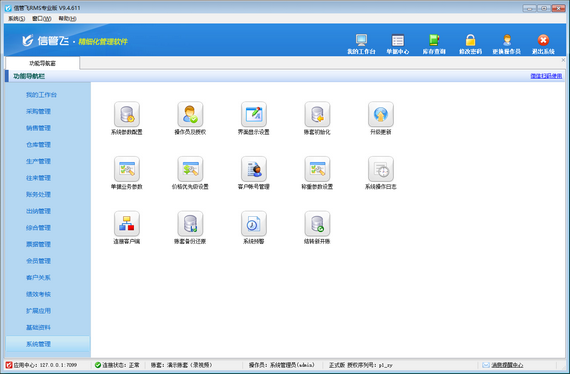Image resolution: width=570 pixels, height=374 pixels.
Task: Select 功能导航窗 tab
Action: tap(43, 63)
